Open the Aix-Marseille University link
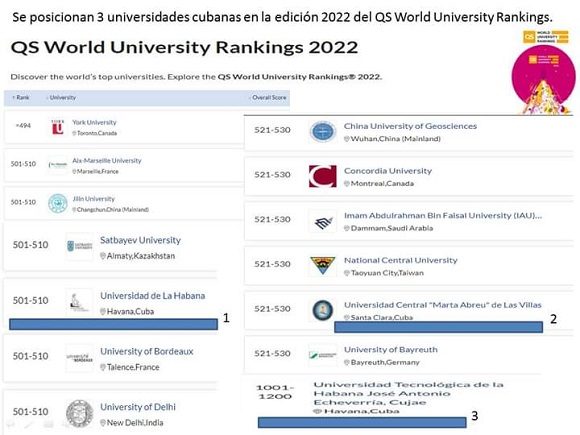The image size is (580, 435). (107, 161)
